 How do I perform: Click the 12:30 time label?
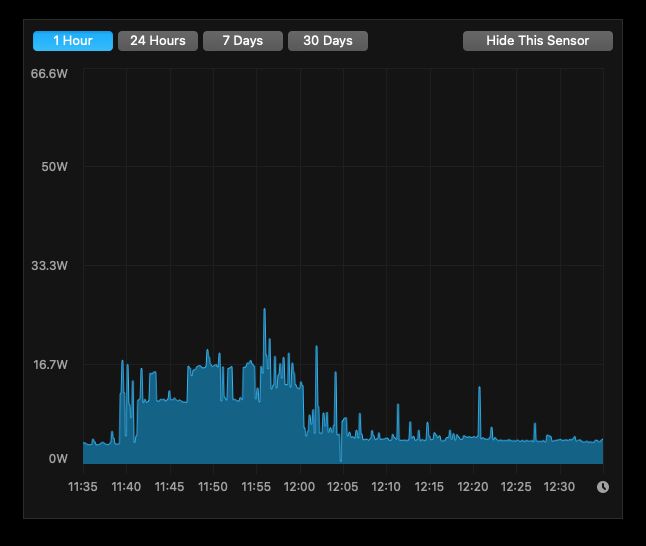559,487
